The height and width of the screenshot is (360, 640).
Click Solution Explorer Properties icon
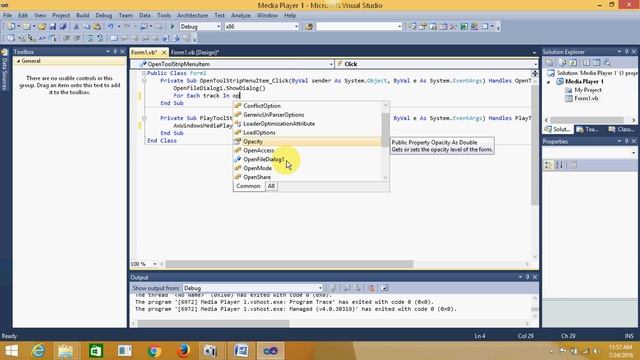(549, 62)
